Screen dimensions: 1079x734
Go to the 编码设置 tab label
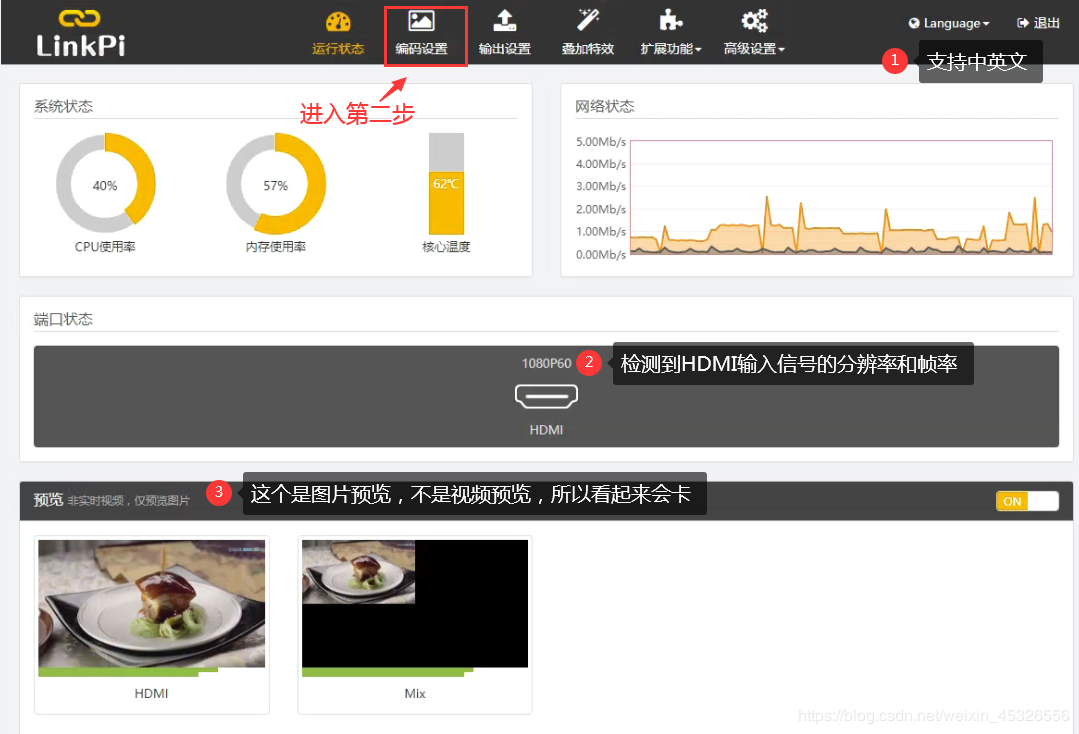(x=421, y=49)
